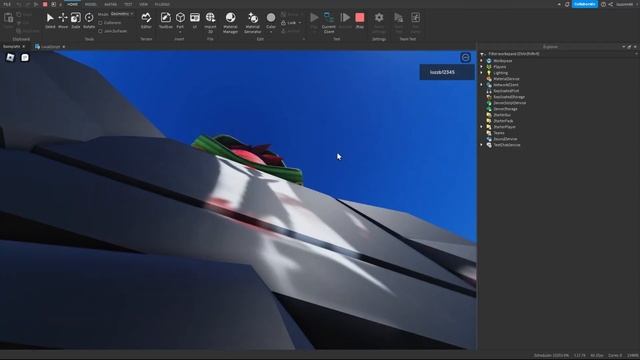Switch to the HOME ribbon tab

pos(73,4)
